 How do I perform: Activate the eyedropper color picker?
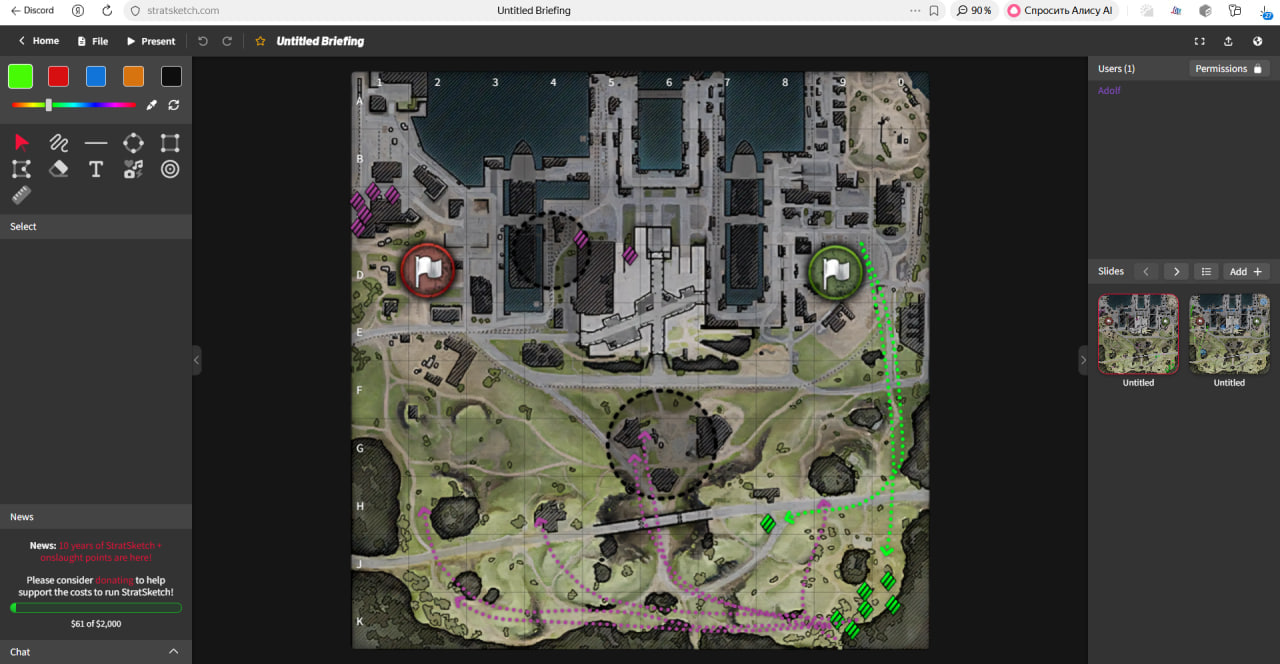[152, 104]
